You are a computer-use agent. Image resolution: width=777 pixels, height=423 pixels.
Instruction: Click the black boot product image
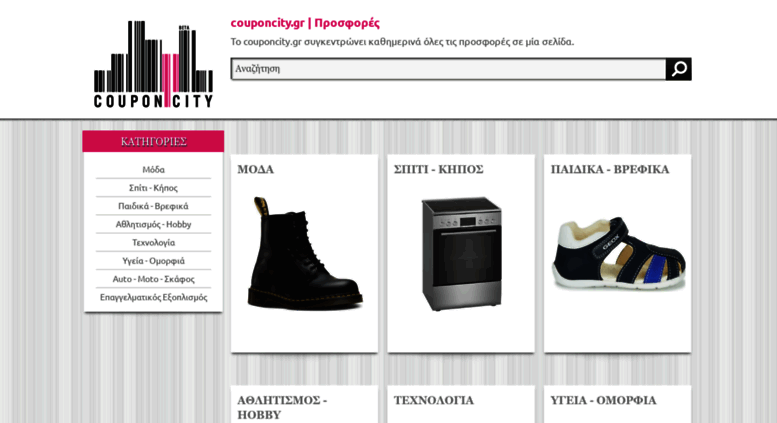(x=305, y=254)
